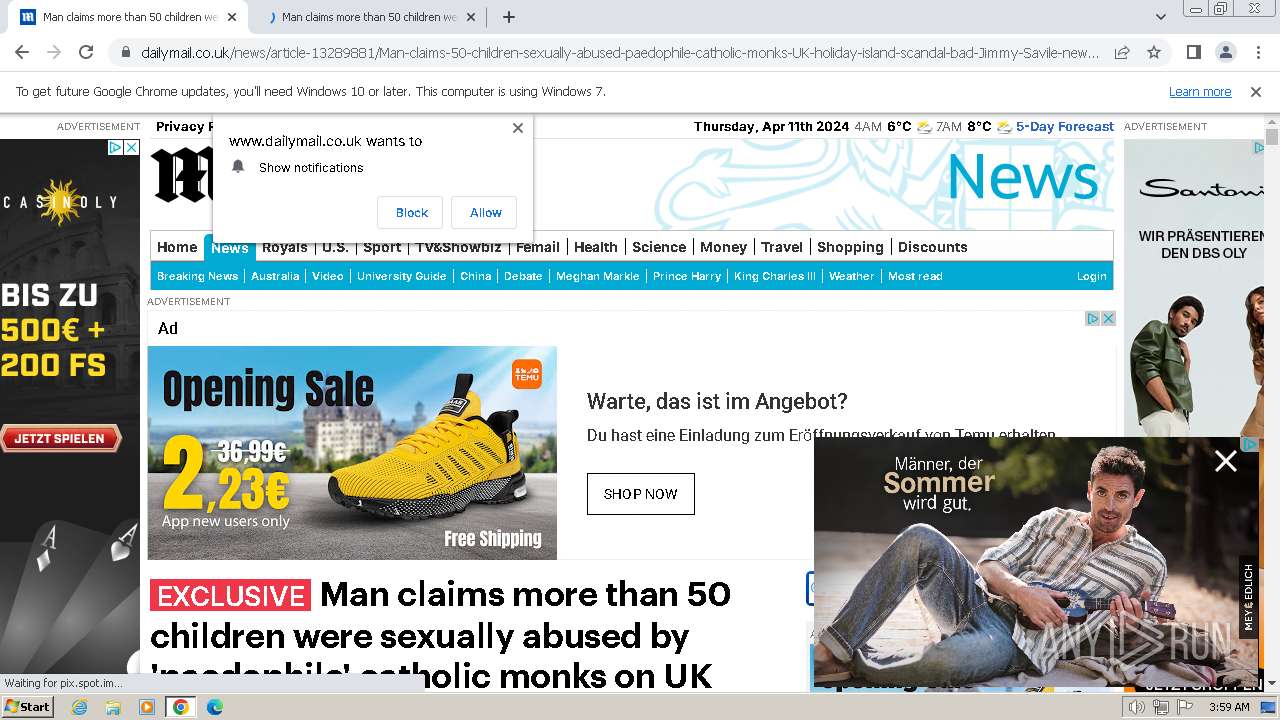The width and height of the screenshot is (1280, 720).
Task: Close the Temu banner ad
Action: coord(1108,318)
